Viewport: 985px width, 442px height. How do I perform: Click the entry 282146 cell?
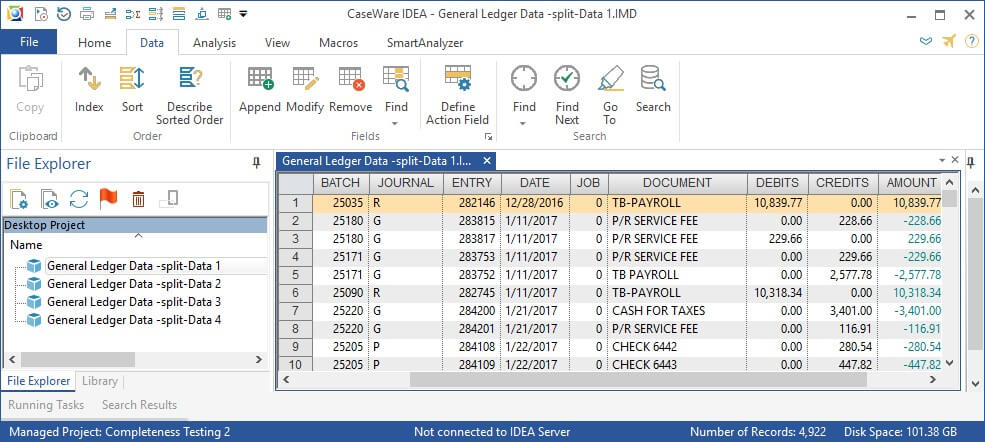(x=471, y=203)
